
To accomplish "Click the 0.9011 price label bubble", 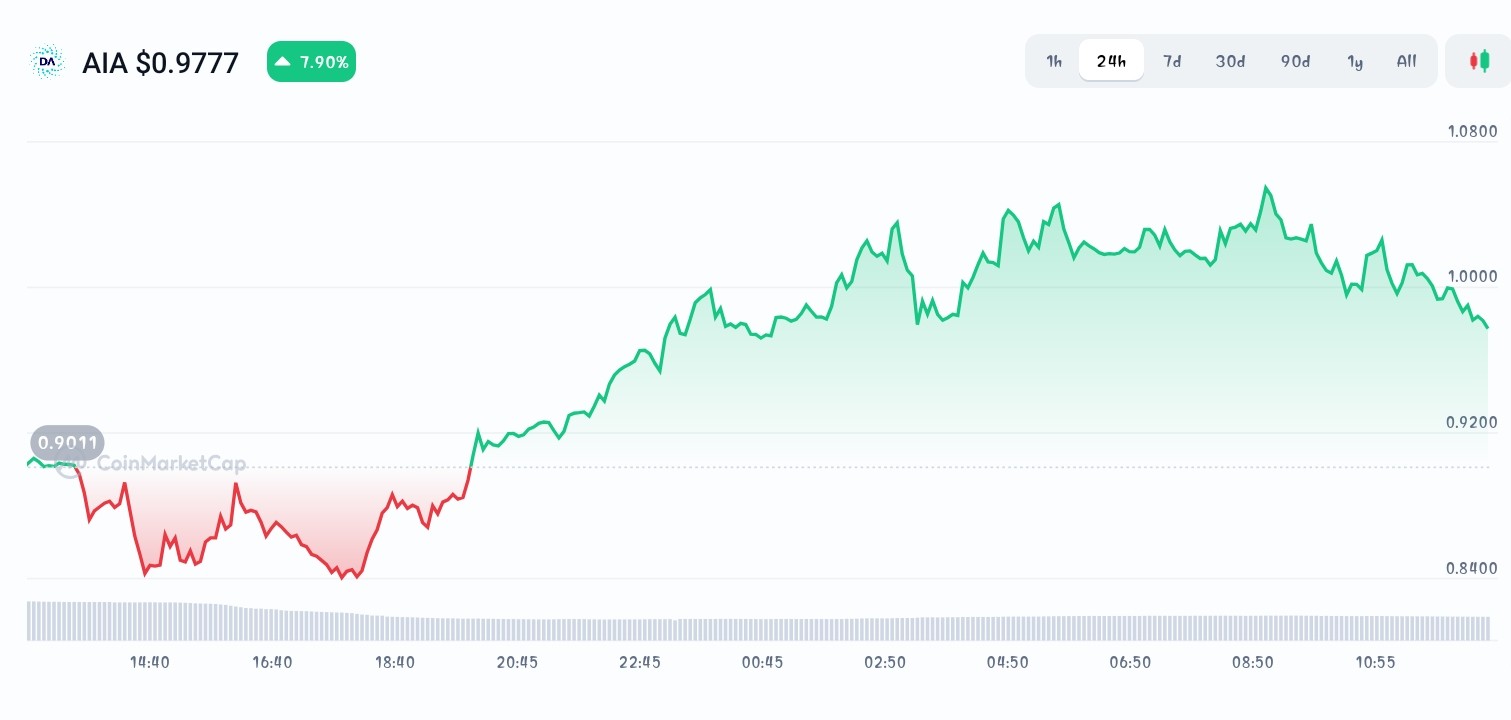I will point(66,443).
